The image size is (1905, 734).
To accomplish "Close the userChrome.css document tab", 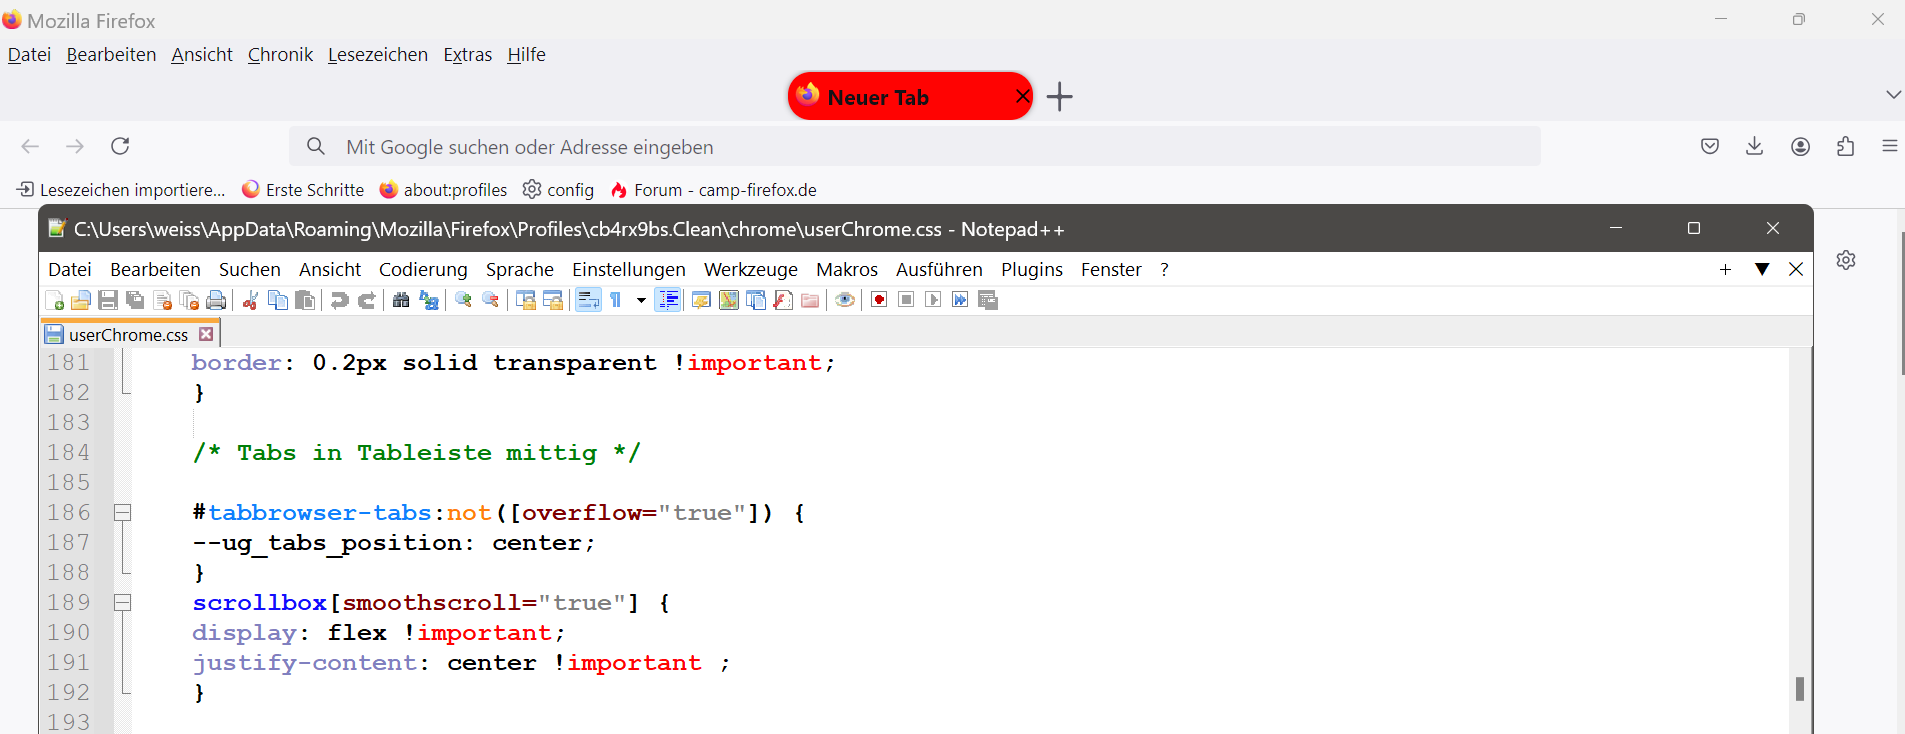I will [x=206, y=334].
